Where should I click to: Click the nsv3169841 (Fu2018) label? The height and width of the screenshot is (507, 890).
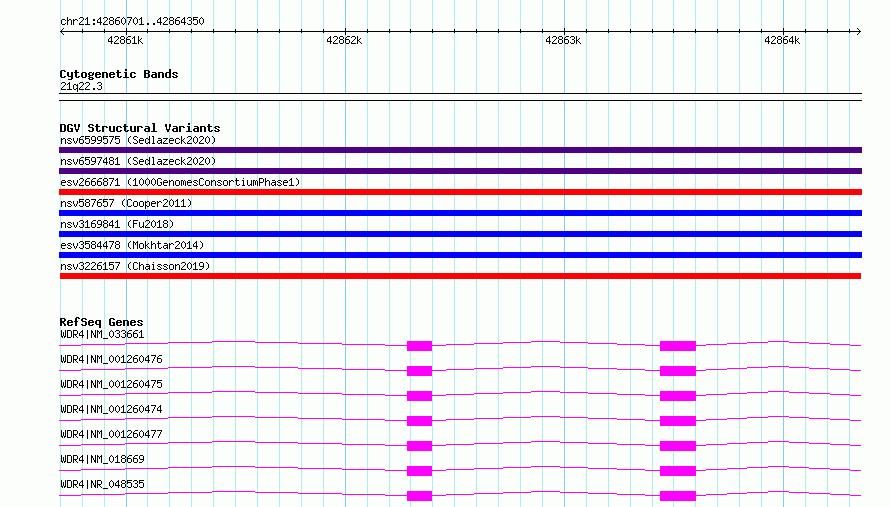coord(117,224)
